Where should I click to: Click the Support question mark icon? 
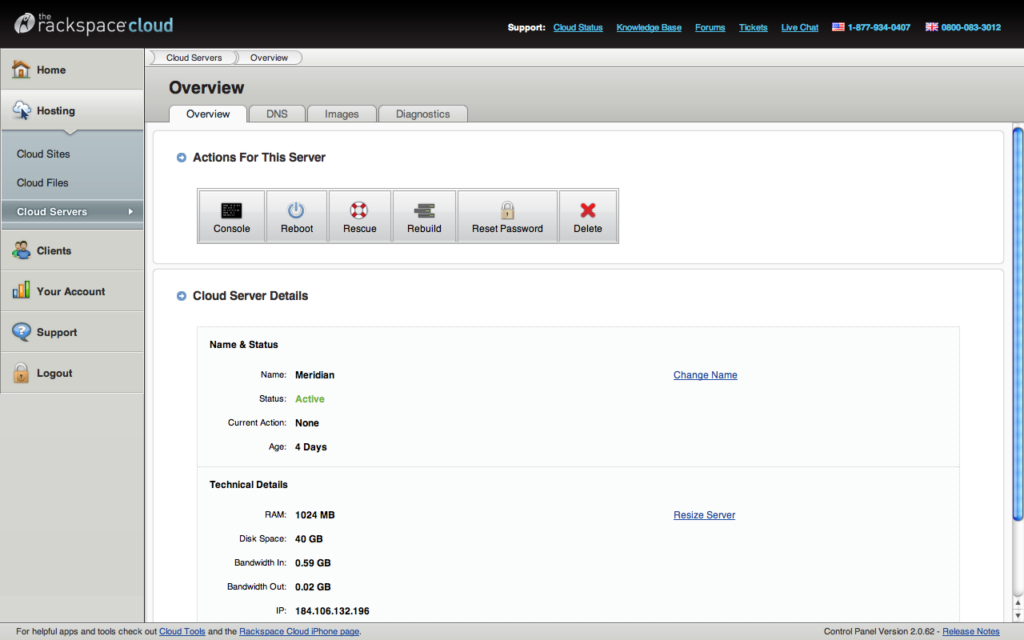(21, 332)
